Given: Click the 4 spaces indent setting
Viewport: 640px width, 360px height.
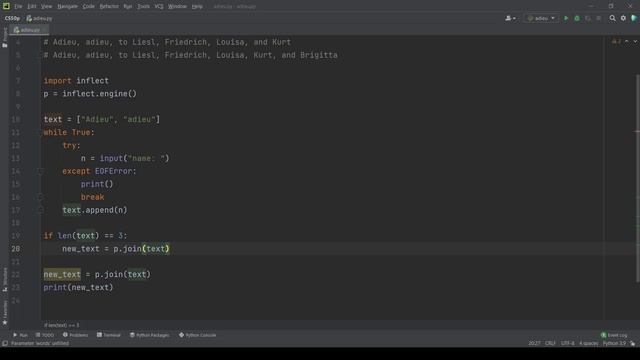Looking at the screenshot, I should click(x=589, y=343).
